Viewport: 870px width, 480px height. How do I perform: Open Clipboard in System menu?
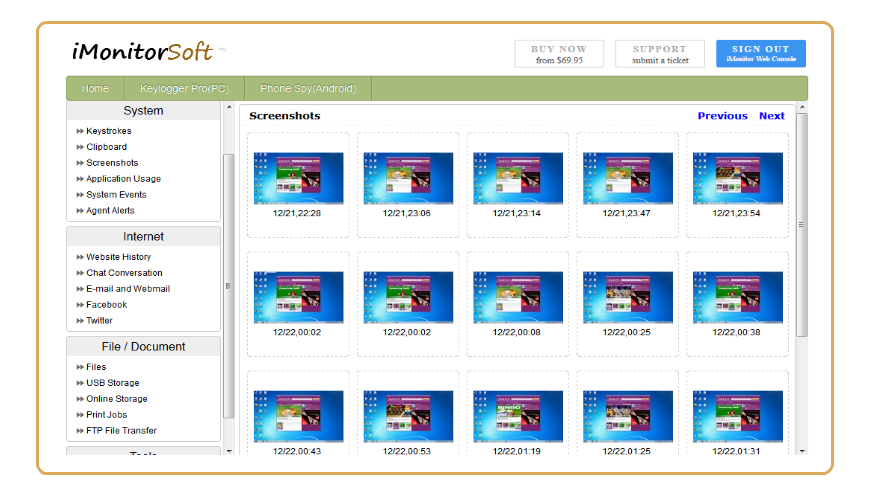pyautogui.click(x=107, y=147)
